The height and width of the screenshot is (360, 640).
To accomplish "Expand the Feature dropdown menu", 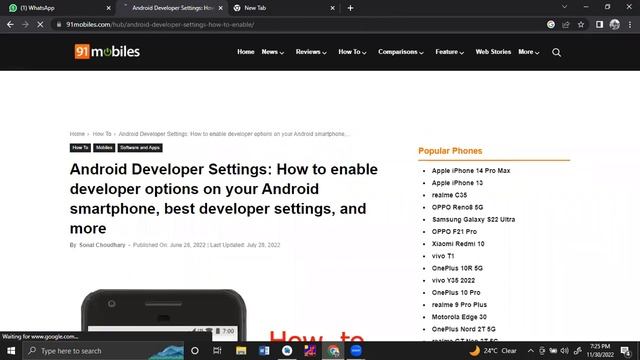I will 449,52.
